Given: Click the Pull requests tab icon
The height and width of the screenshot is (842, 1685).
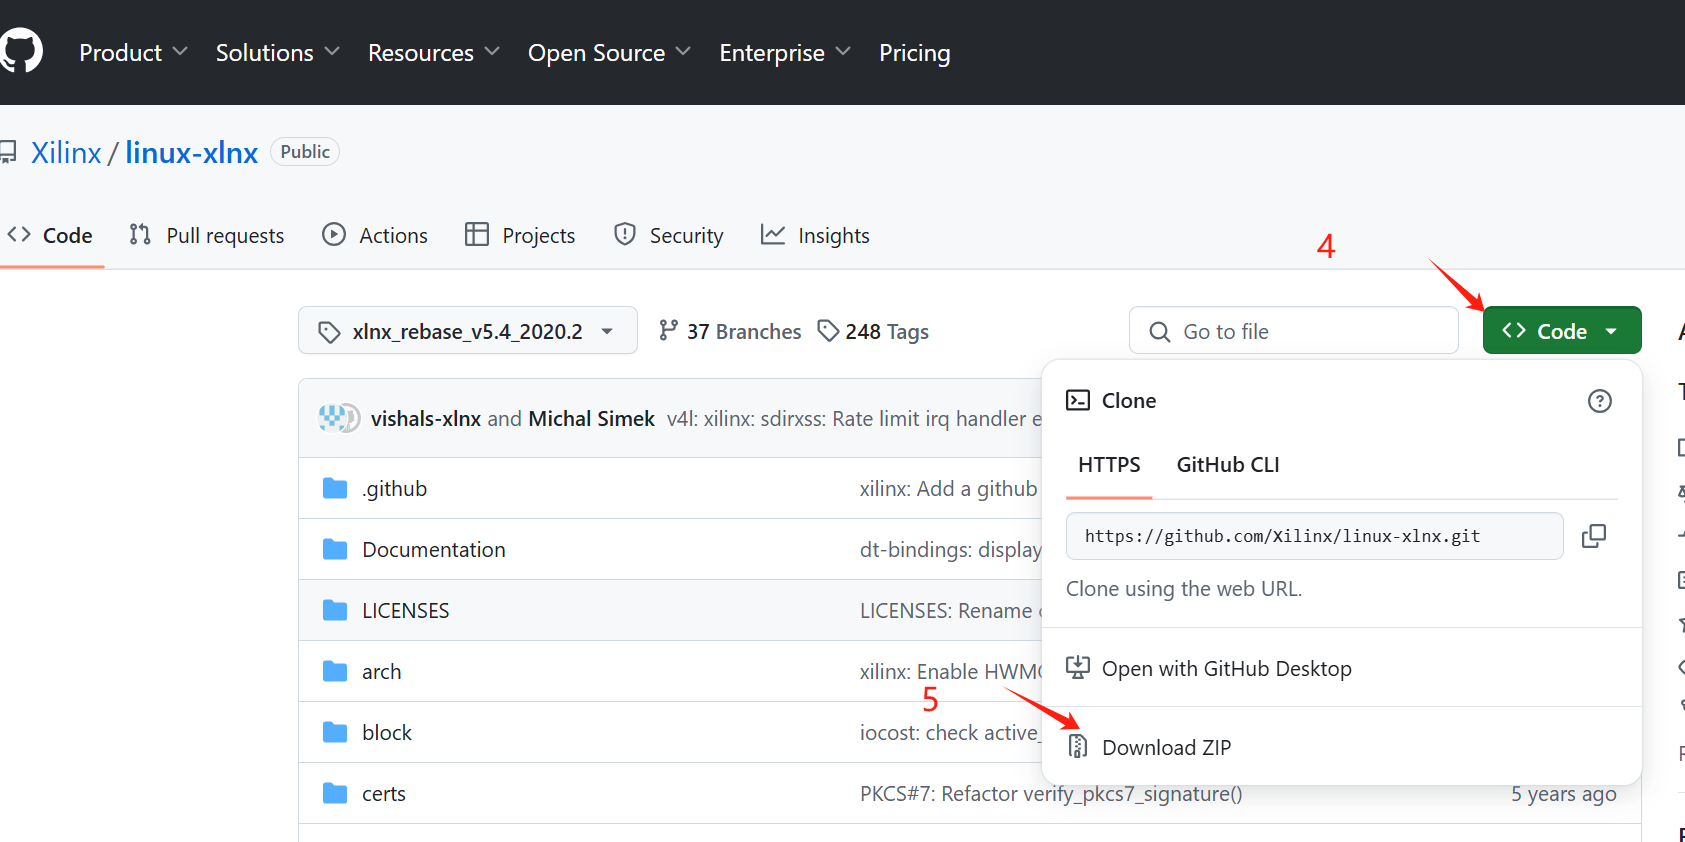Looking at the screenshot, I should pos(140,234).
